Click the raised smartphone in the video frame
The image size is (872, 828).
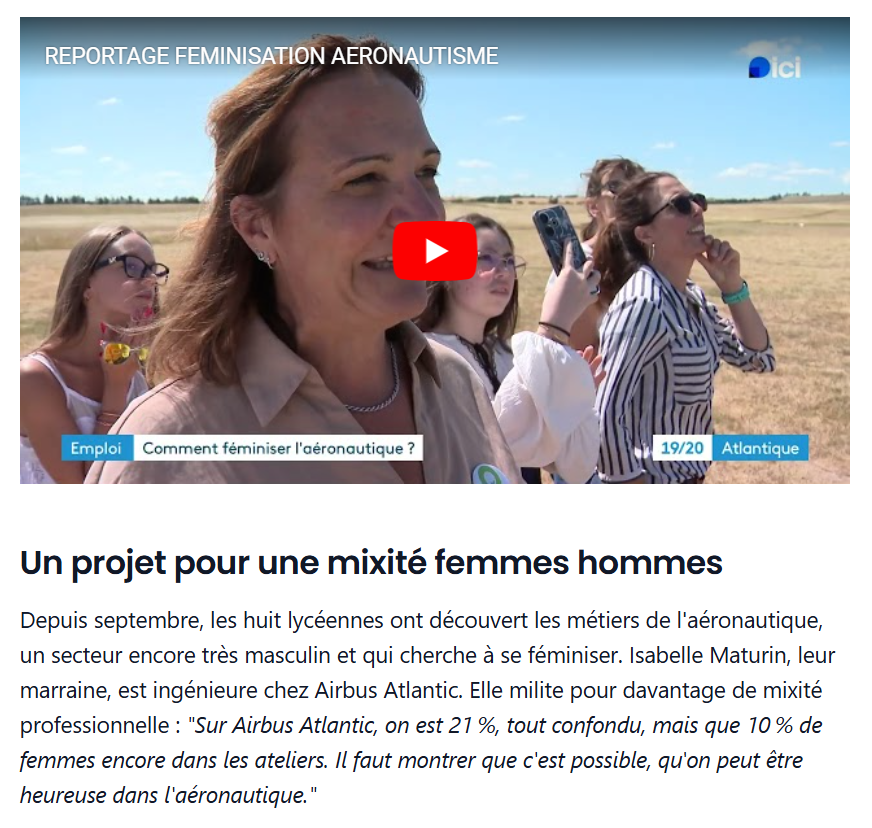click(x=561, y=240)
